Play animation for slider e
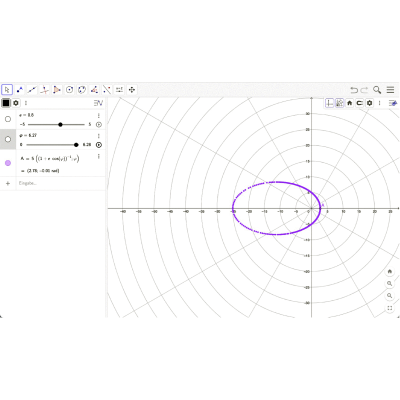Viewport: 400px width, 400px height. (99, 125)
